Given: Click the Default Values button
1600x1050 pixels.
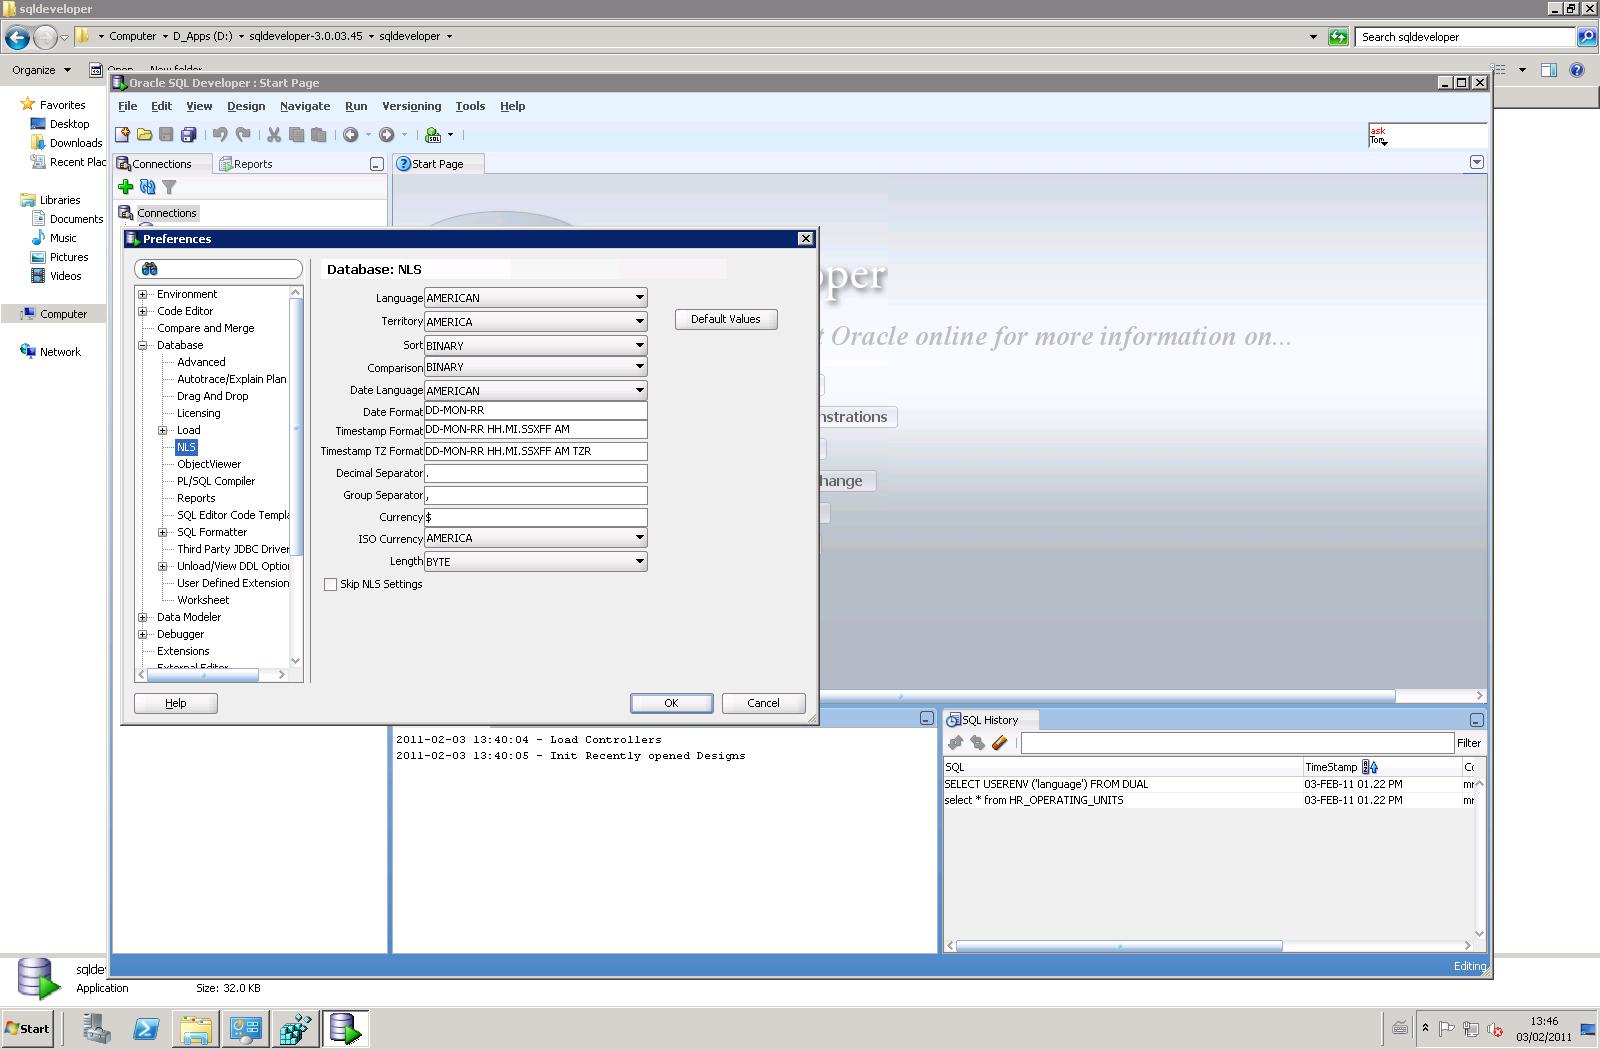Looking at the screenshot, I should [726, 319].
